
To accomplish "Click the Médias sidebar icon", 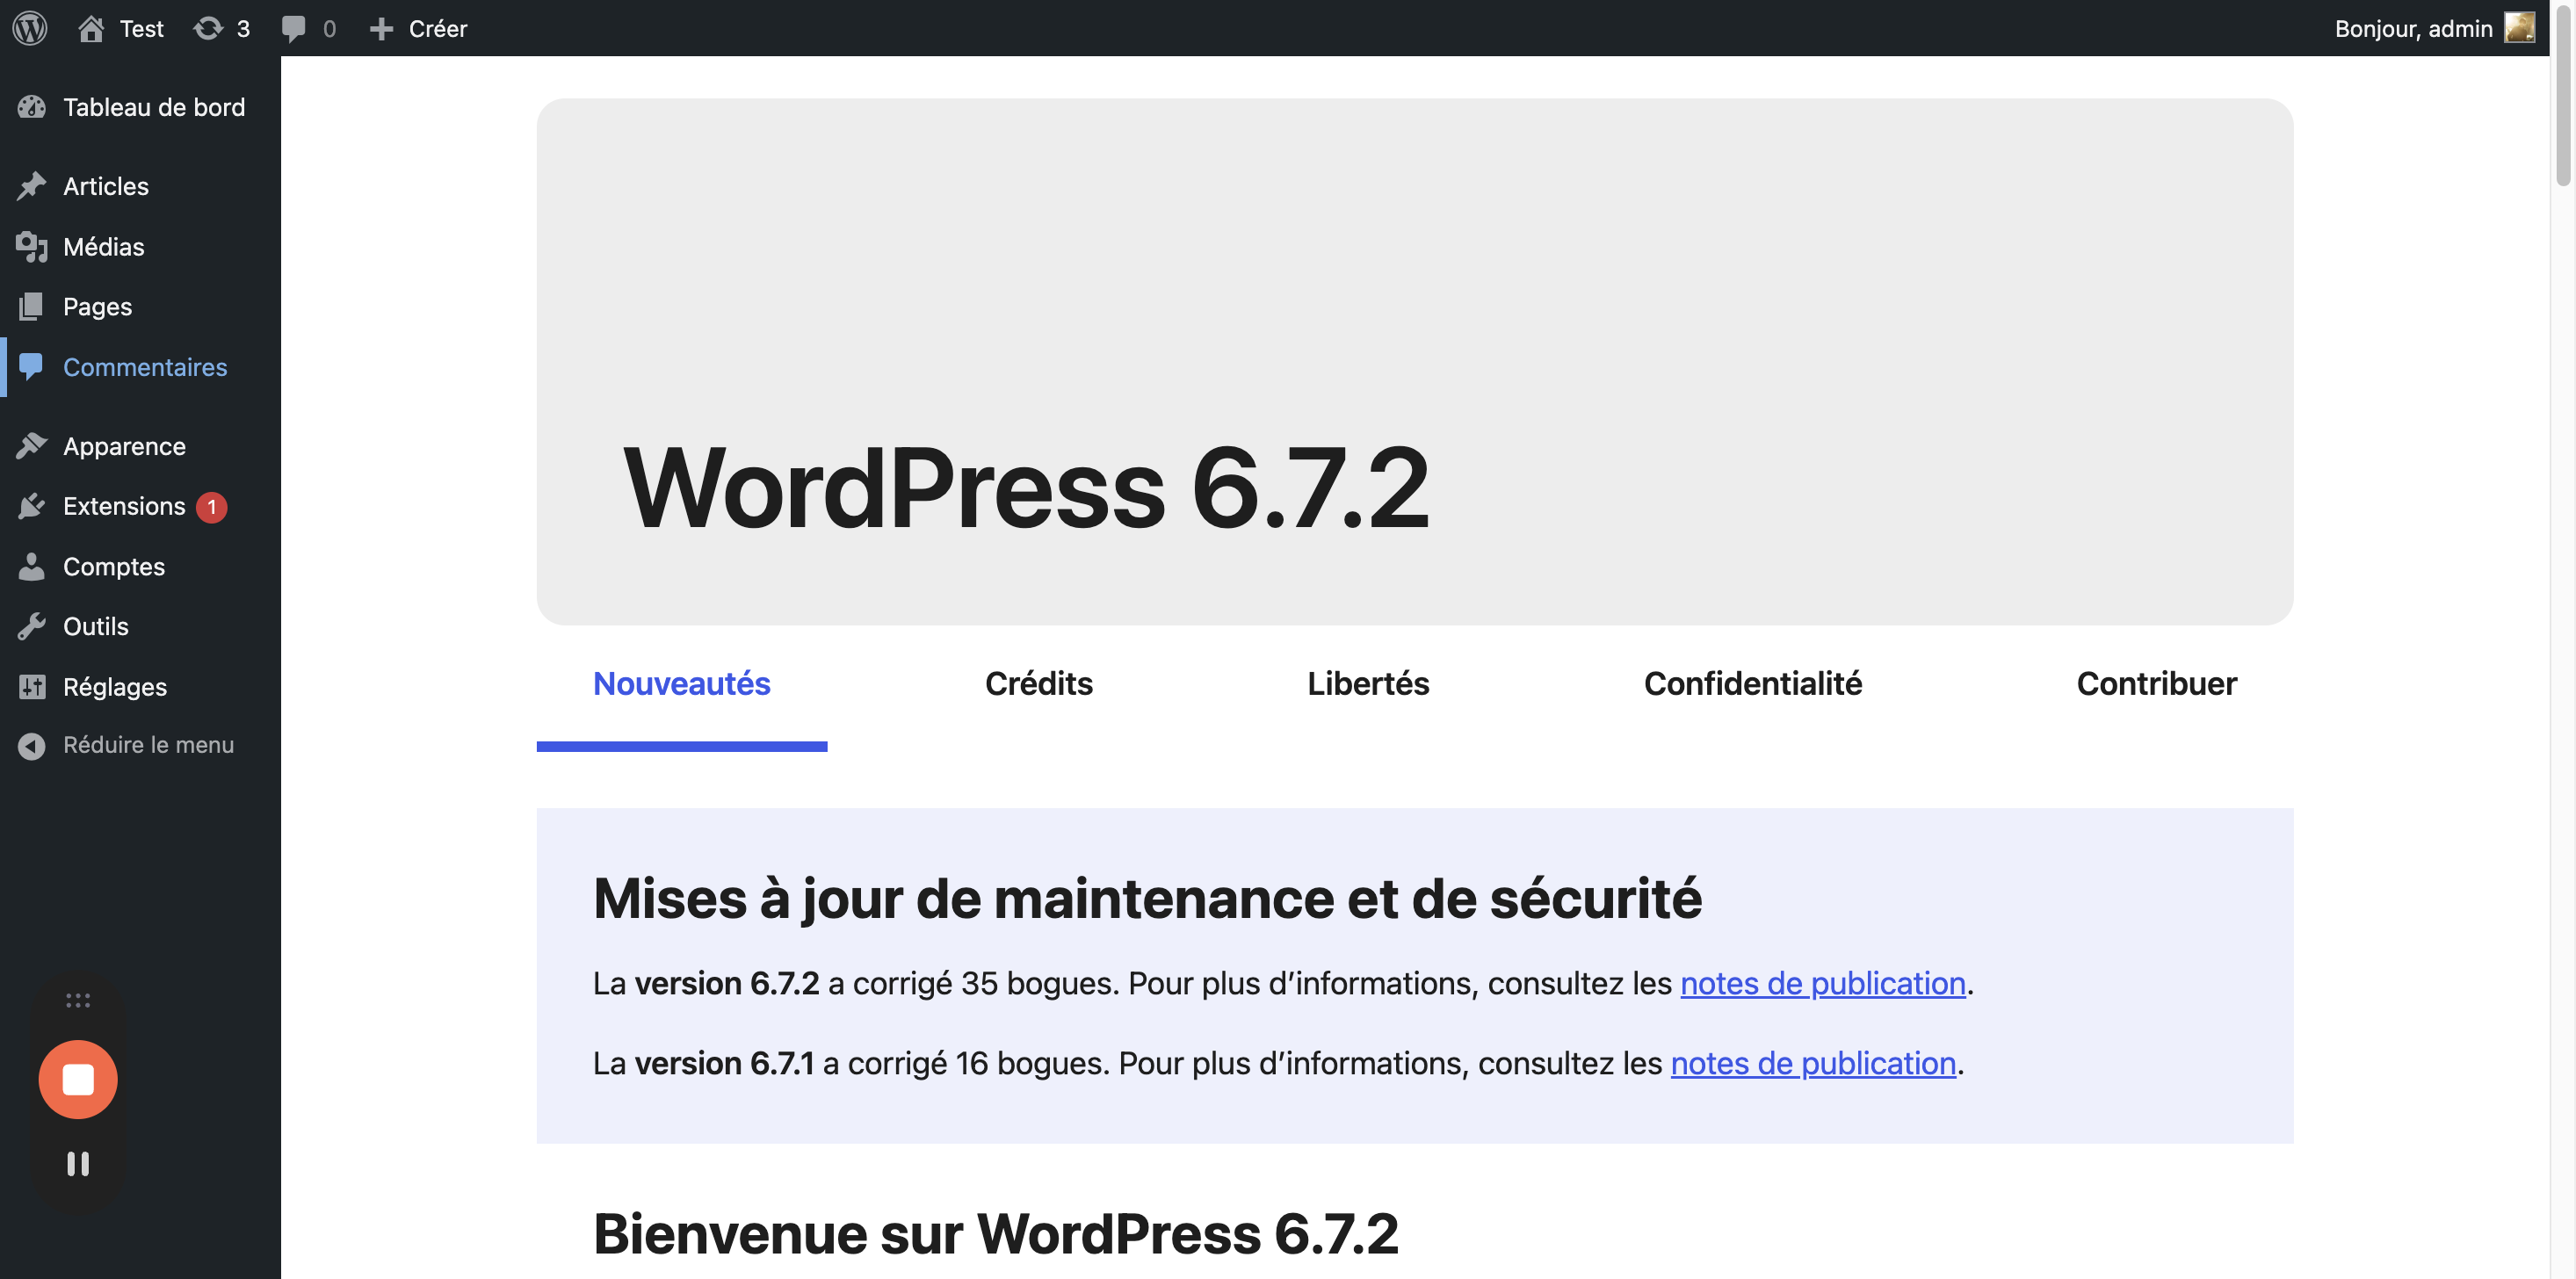I will pyautogui.click(x=32, y=247).
